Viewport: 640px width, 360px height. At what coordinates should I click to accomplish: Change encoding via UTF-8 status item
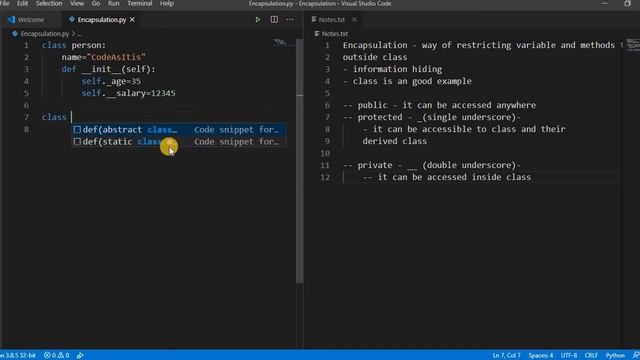click(x=569, y=356)
